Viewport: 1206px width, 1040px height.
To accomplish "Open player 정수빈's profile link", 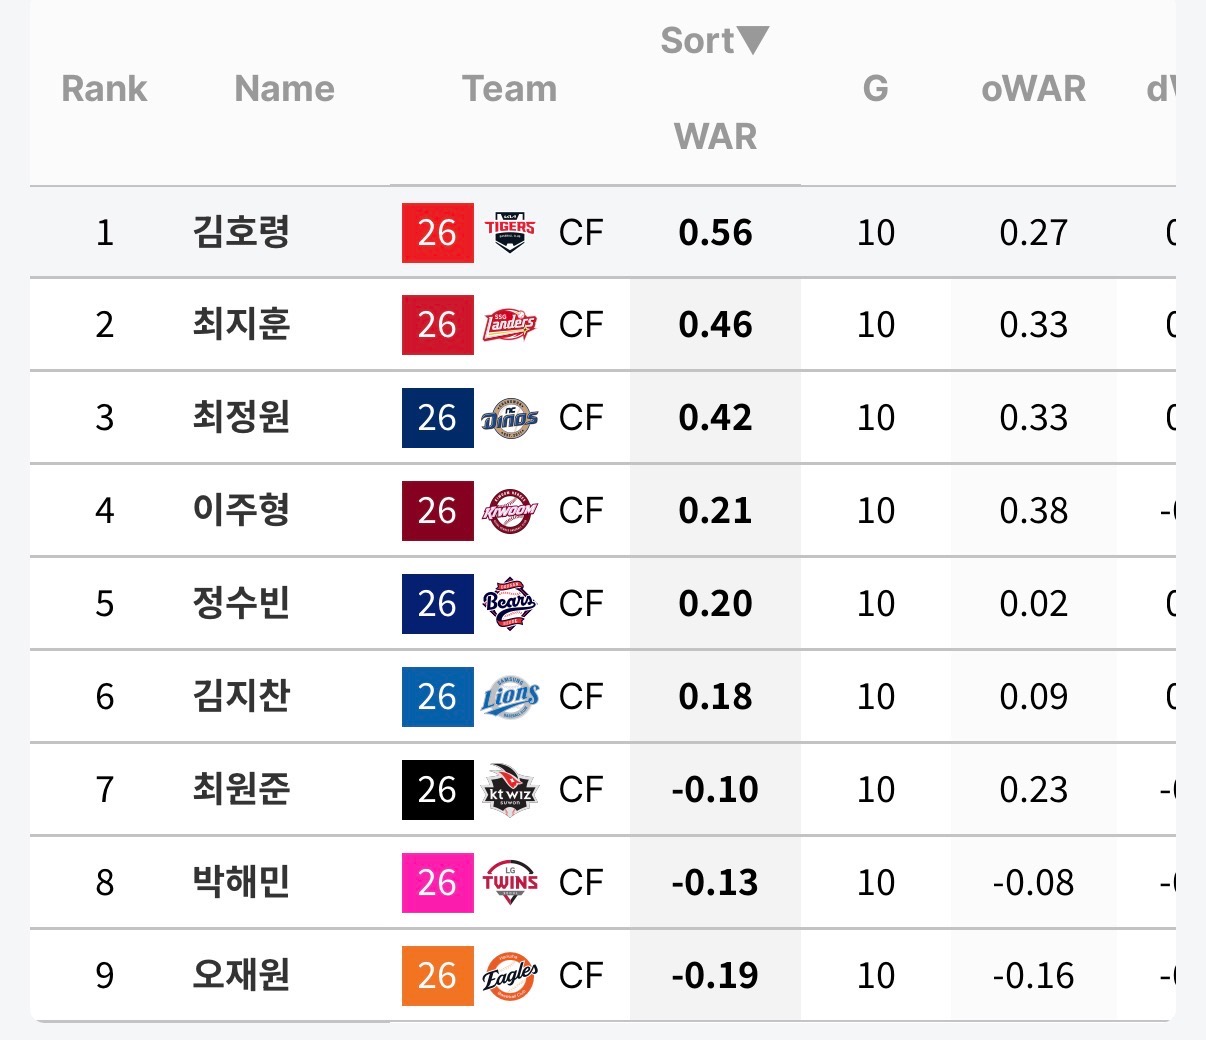I will point(241,604).
